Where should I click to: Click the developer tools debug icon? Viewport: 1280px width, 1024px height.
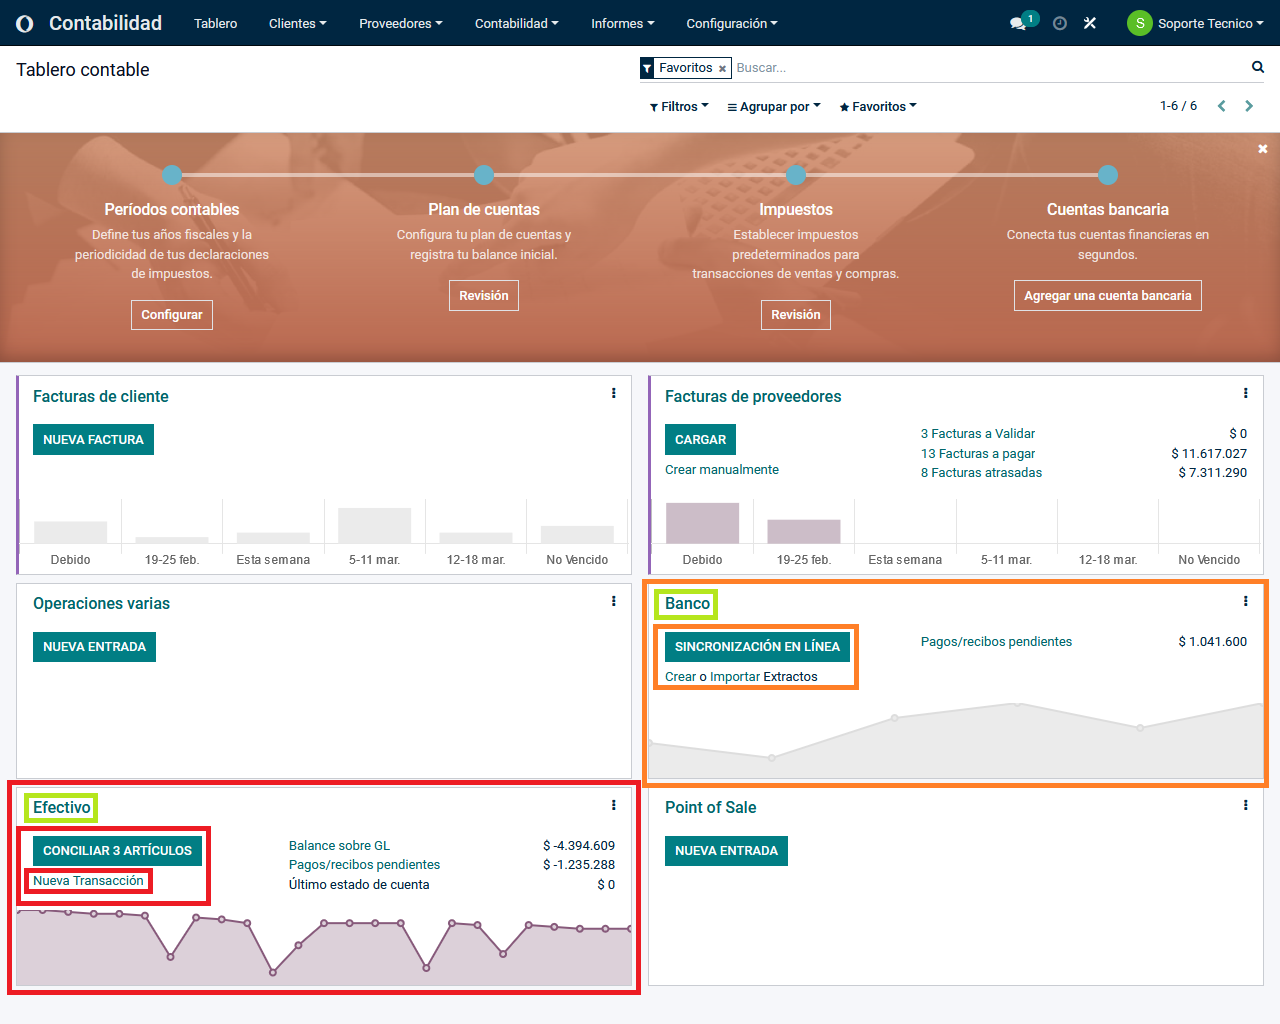point(1090,23)
